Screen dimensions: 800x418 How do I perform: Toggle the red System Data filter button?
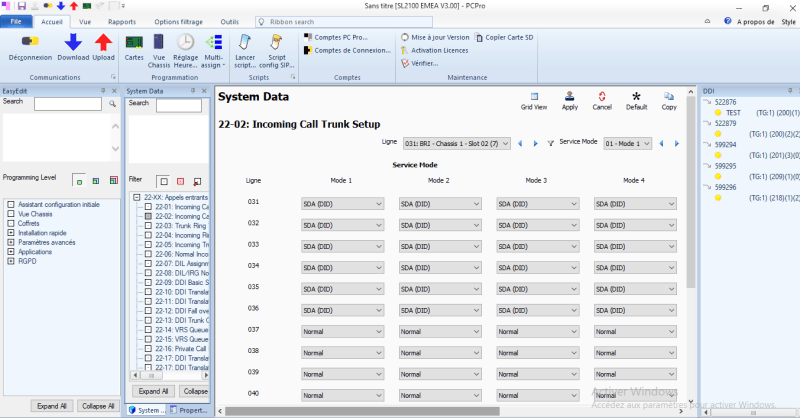(x=181, y=181)
